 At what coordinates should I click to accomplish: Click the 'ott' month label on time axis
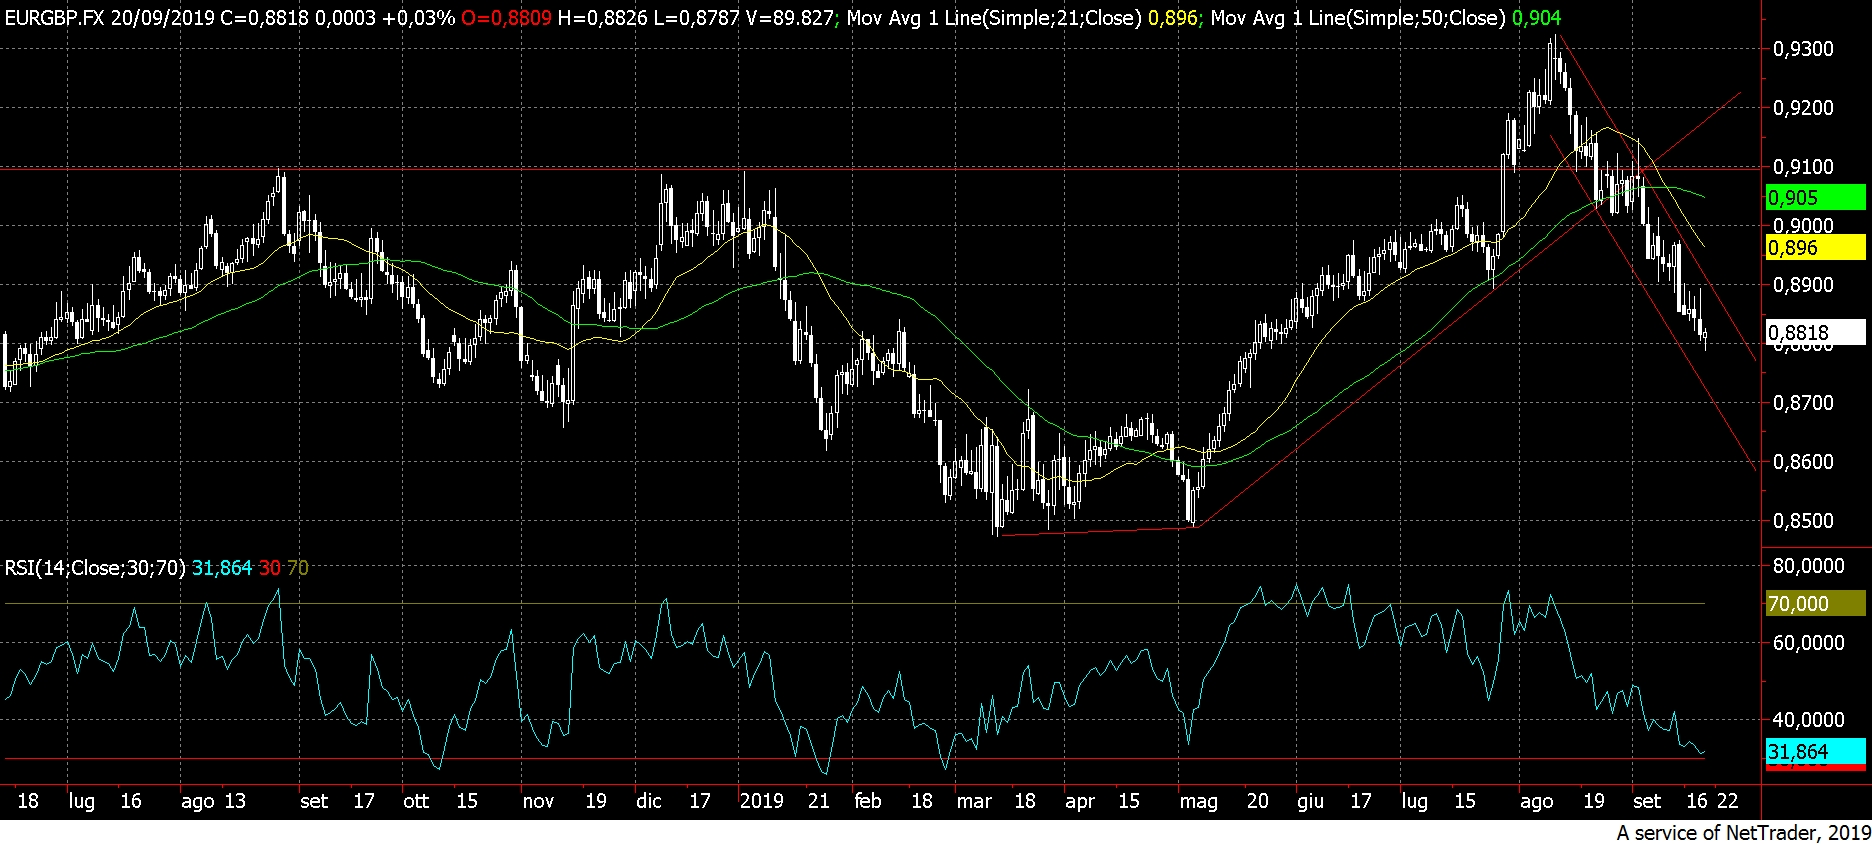click(x=416, y=801)
